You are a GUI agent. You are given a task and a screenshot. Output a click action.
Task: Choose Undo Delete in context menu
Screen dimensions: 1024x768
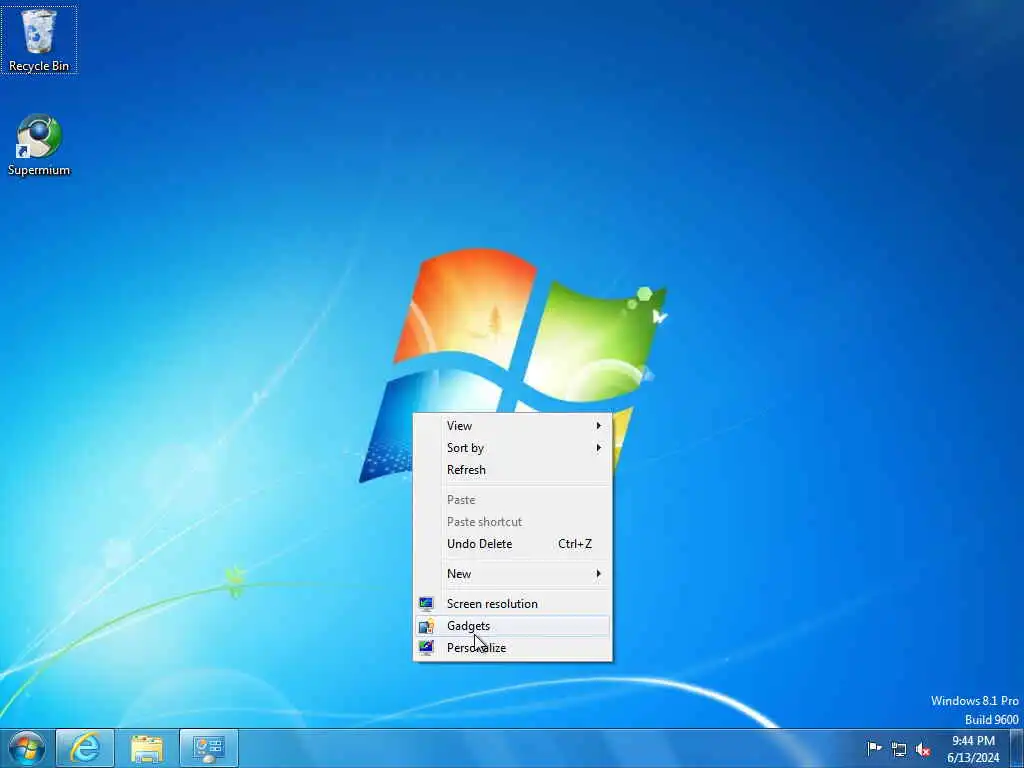[x=513, y=544]
